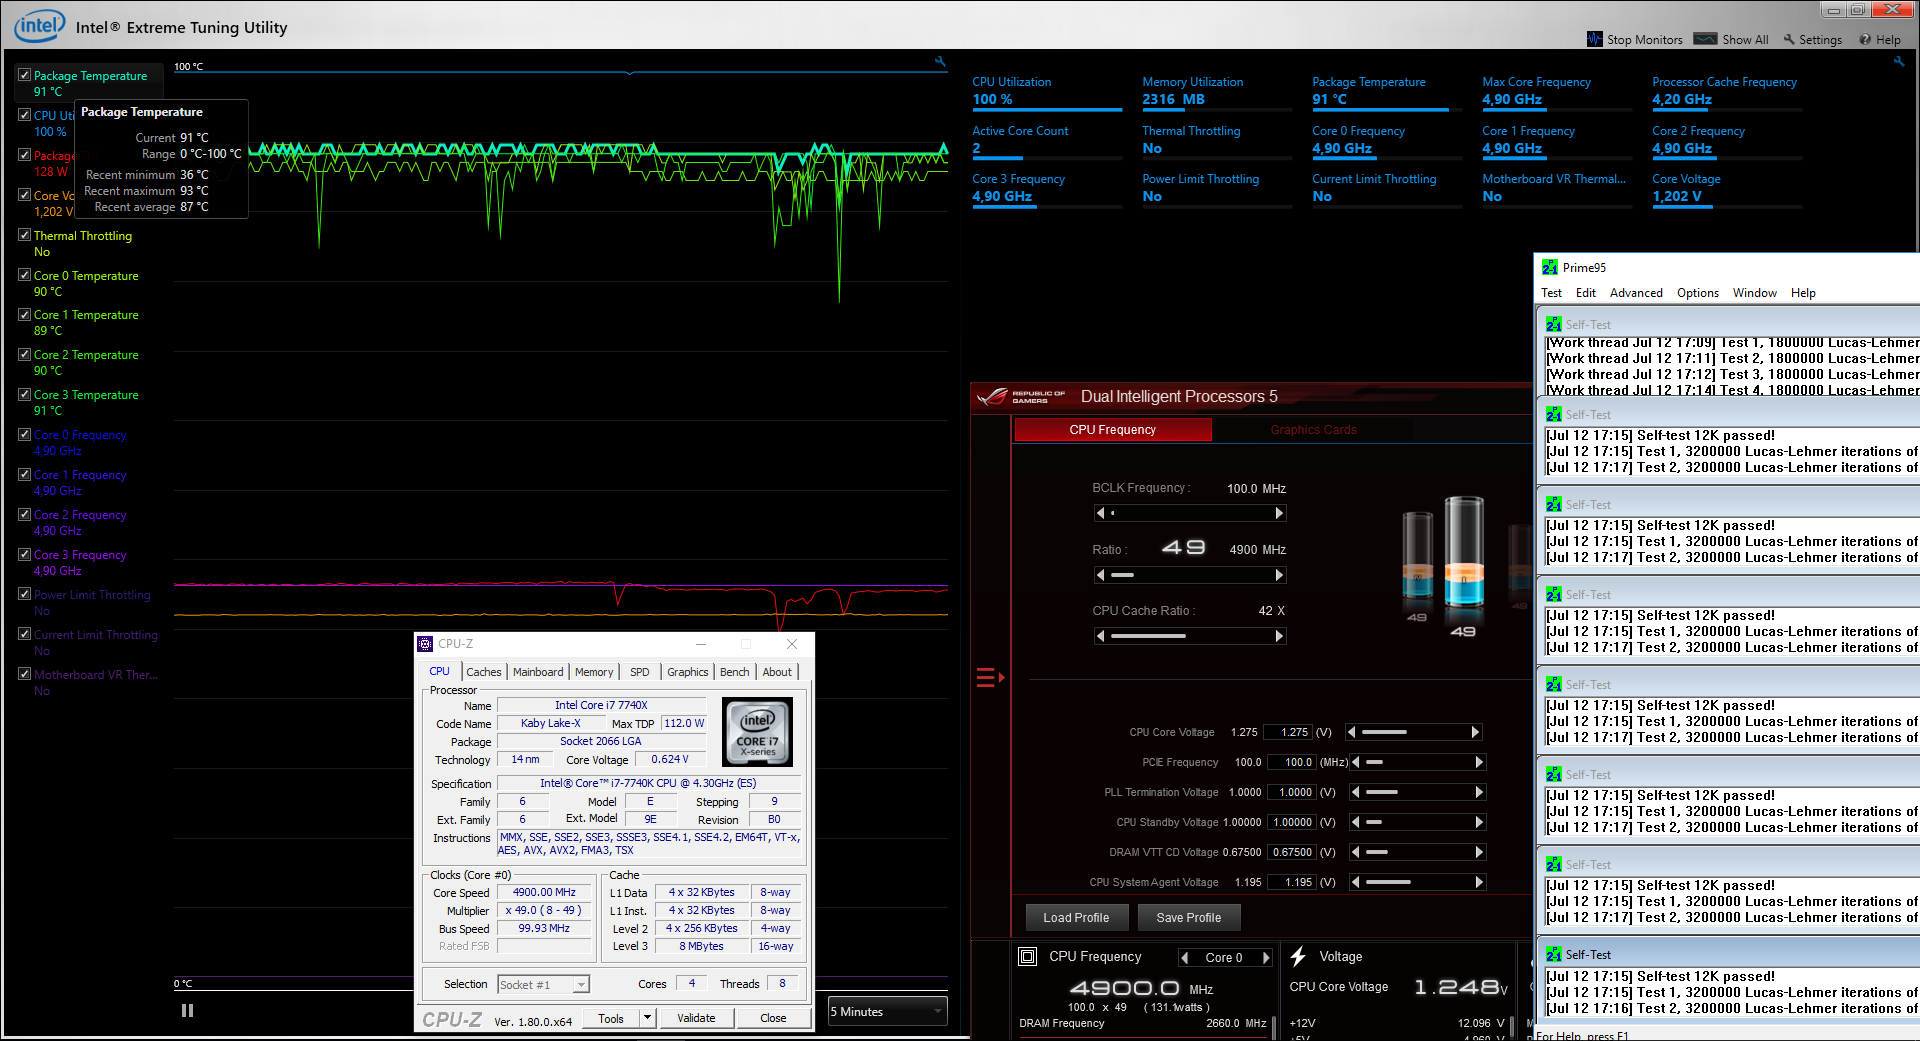Screen dimensions: 1920x1041
Task: Click Stop Monitors in XTU toolbar
Action: (1635, 40)
